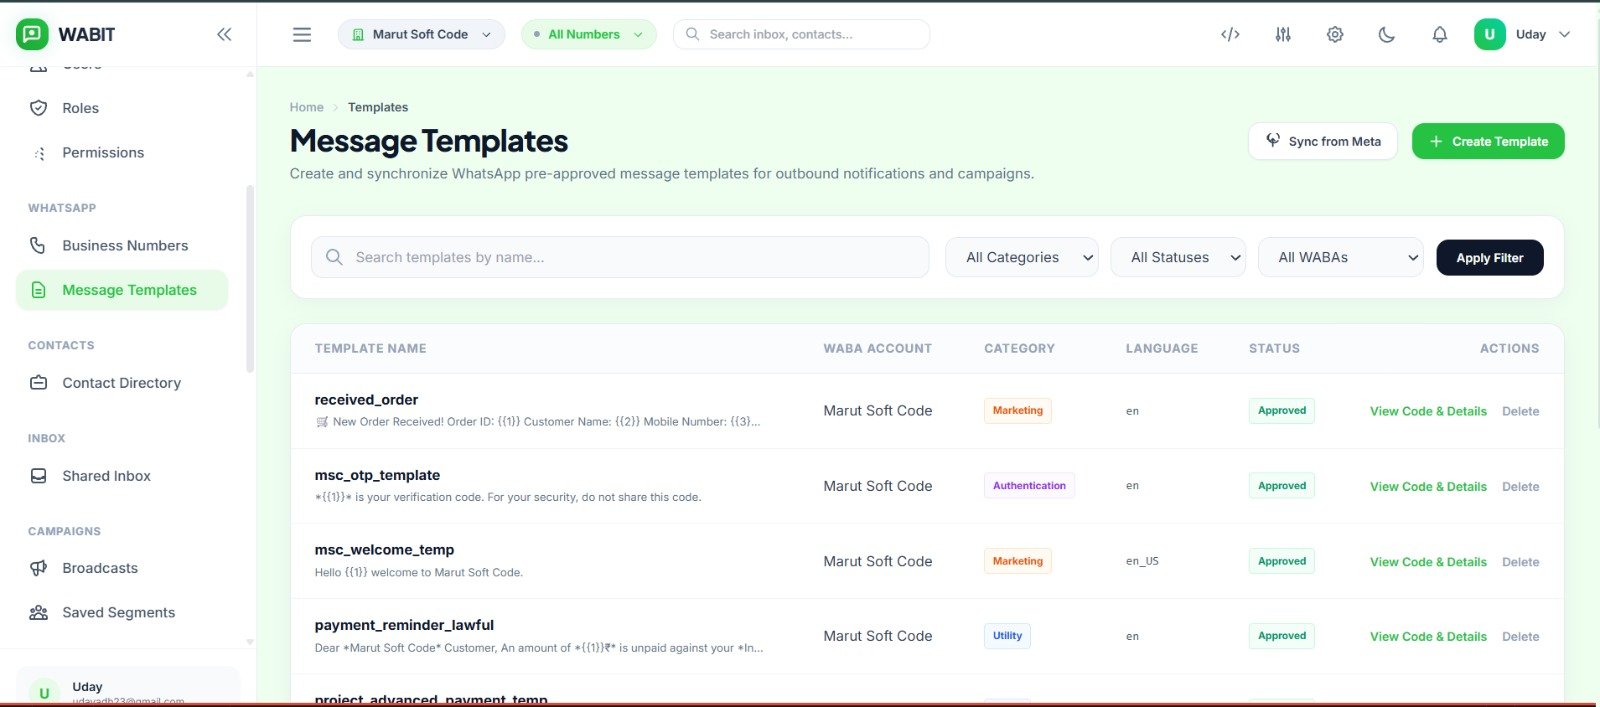
Task: Click the STATUS column header
Action: click(1274, 348)
